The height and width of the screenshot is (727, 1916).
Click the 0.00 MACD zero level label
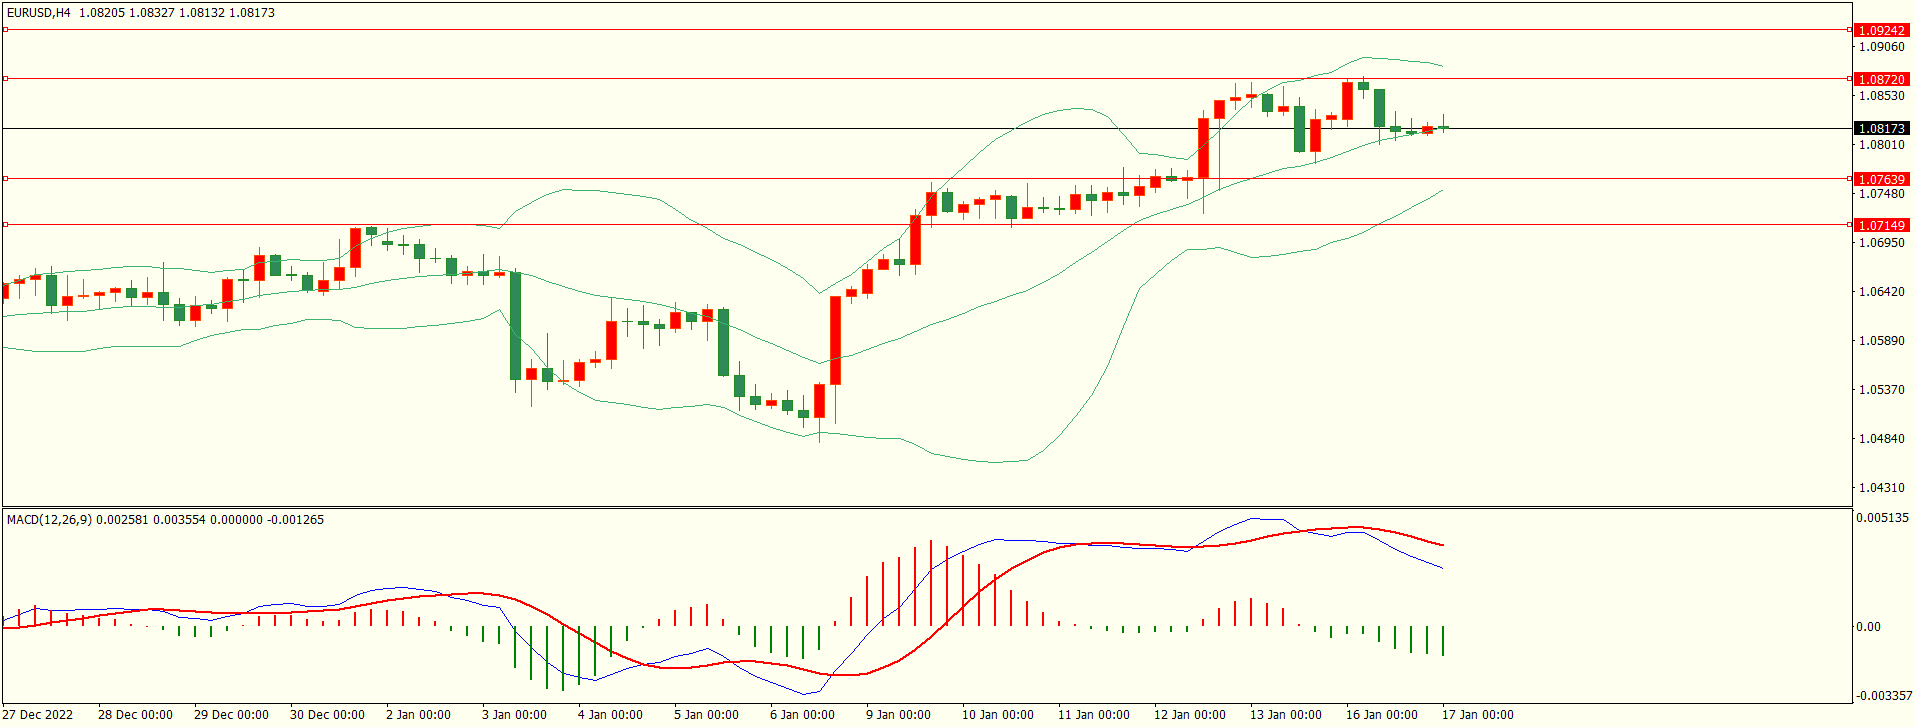point(1868,626)
